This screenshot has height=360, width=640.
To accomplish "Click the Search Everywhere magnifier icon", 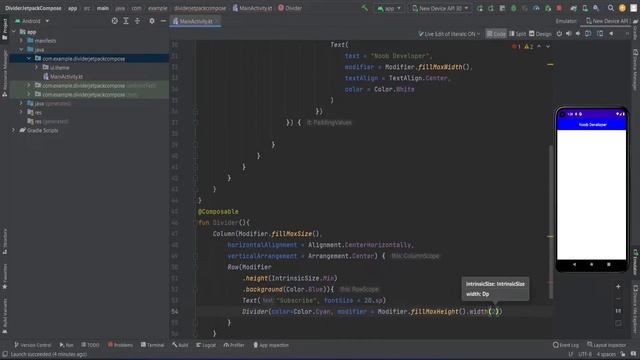I will 611,8.
